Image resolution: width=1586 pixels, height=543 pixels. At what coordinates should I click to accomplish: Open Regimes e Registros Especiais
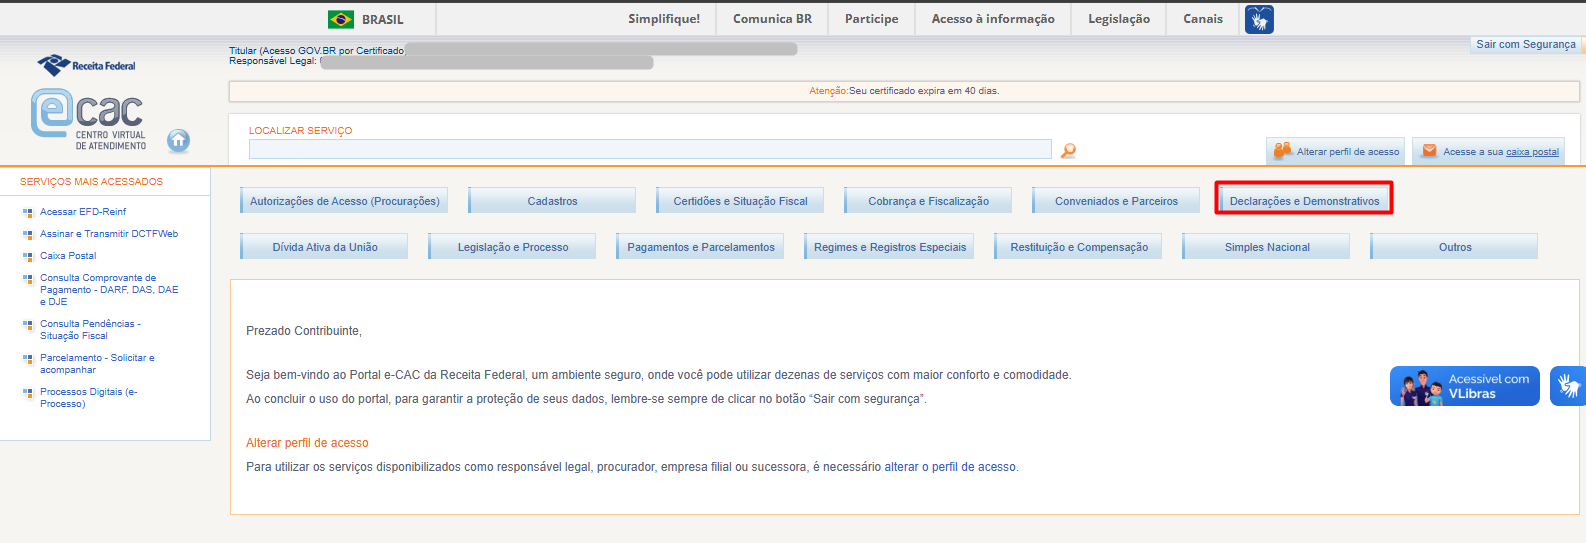click(x=889, y=247)
